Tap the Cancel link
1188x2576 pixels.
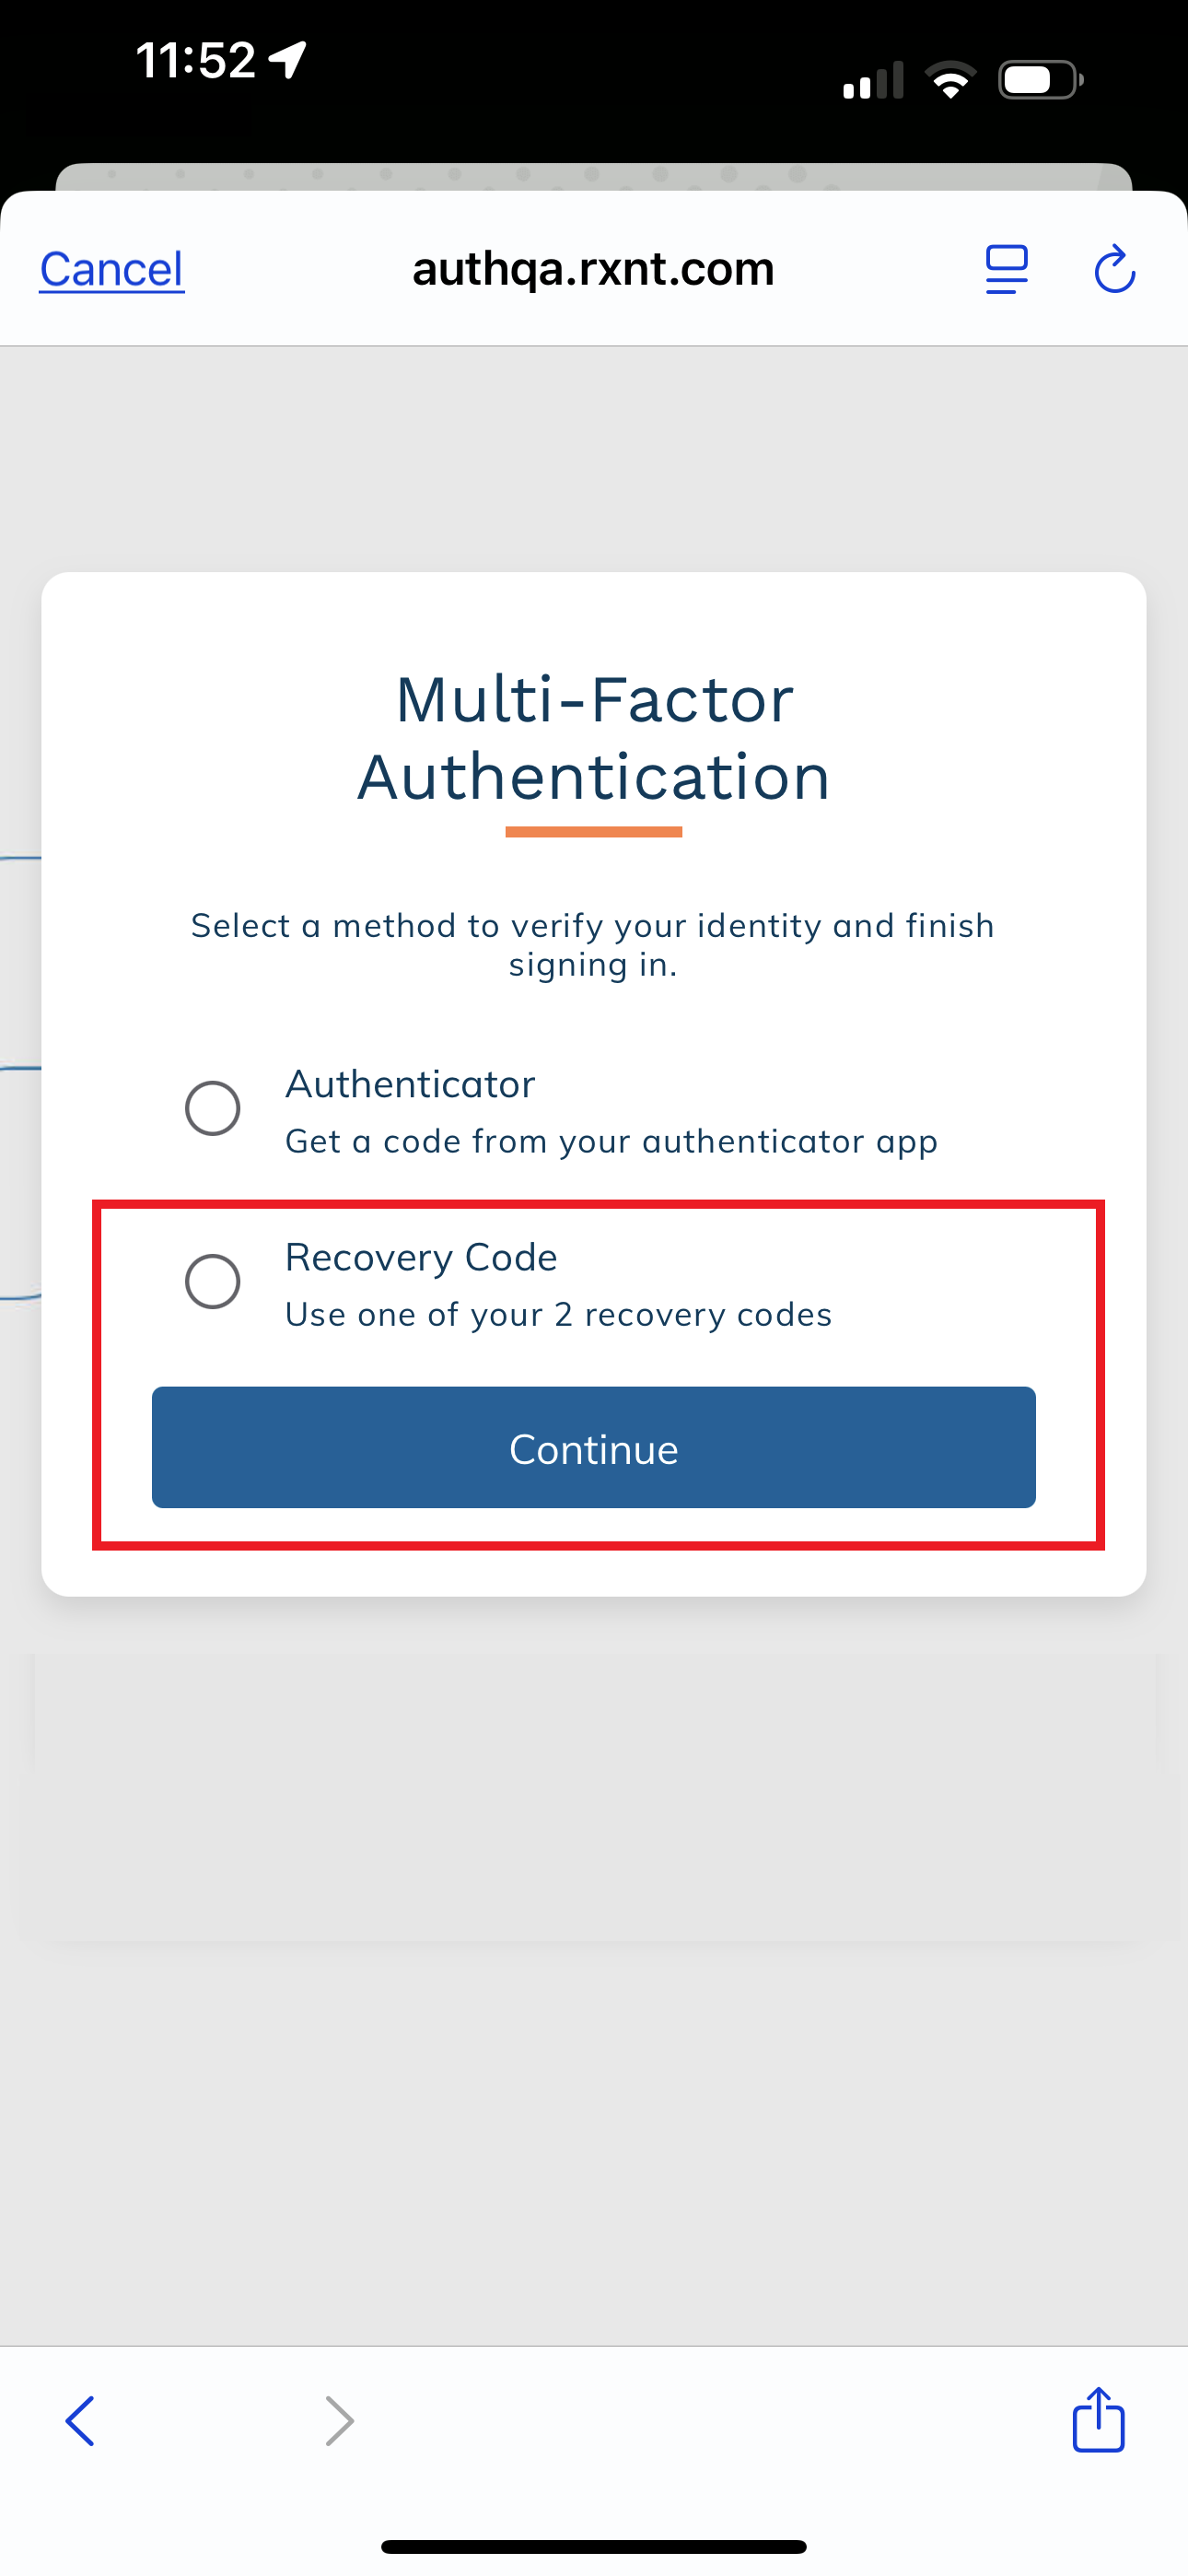point(112,269)
